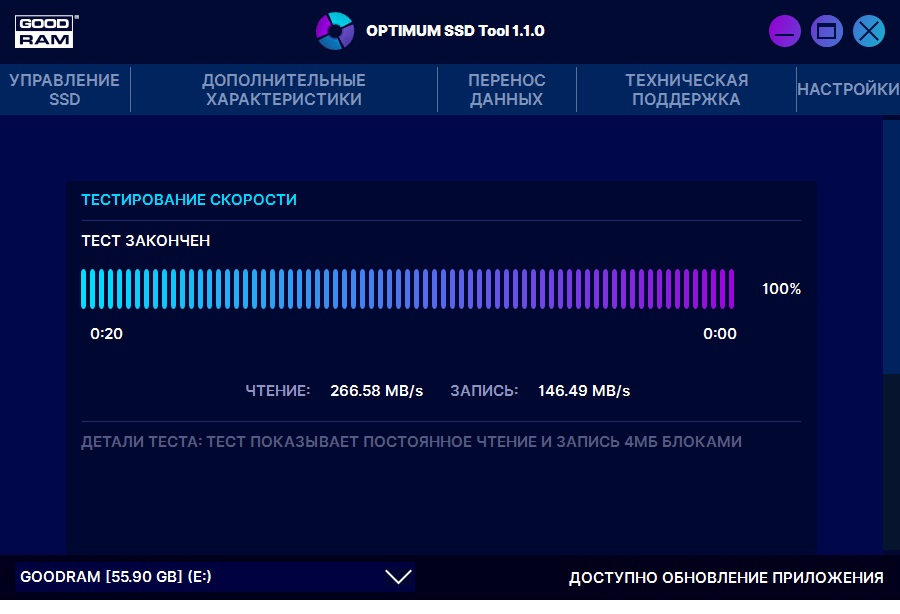
Task: Open the Настройки tab
Action: pyautogui.click(x=848, y=90)
